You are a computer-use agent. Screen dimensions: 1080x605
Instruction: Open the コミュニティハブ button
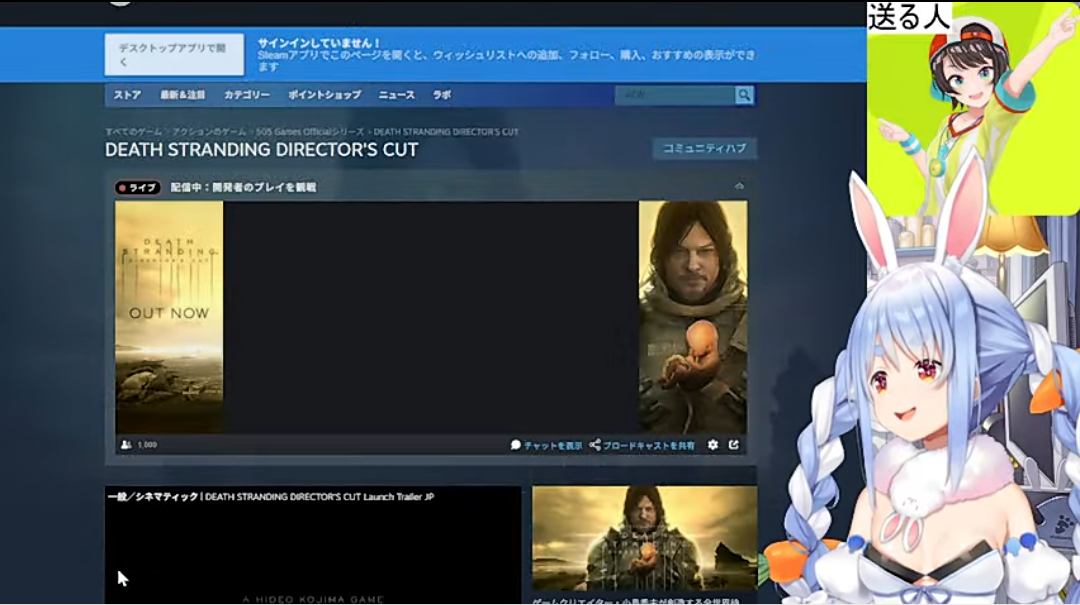click(705, 148)
